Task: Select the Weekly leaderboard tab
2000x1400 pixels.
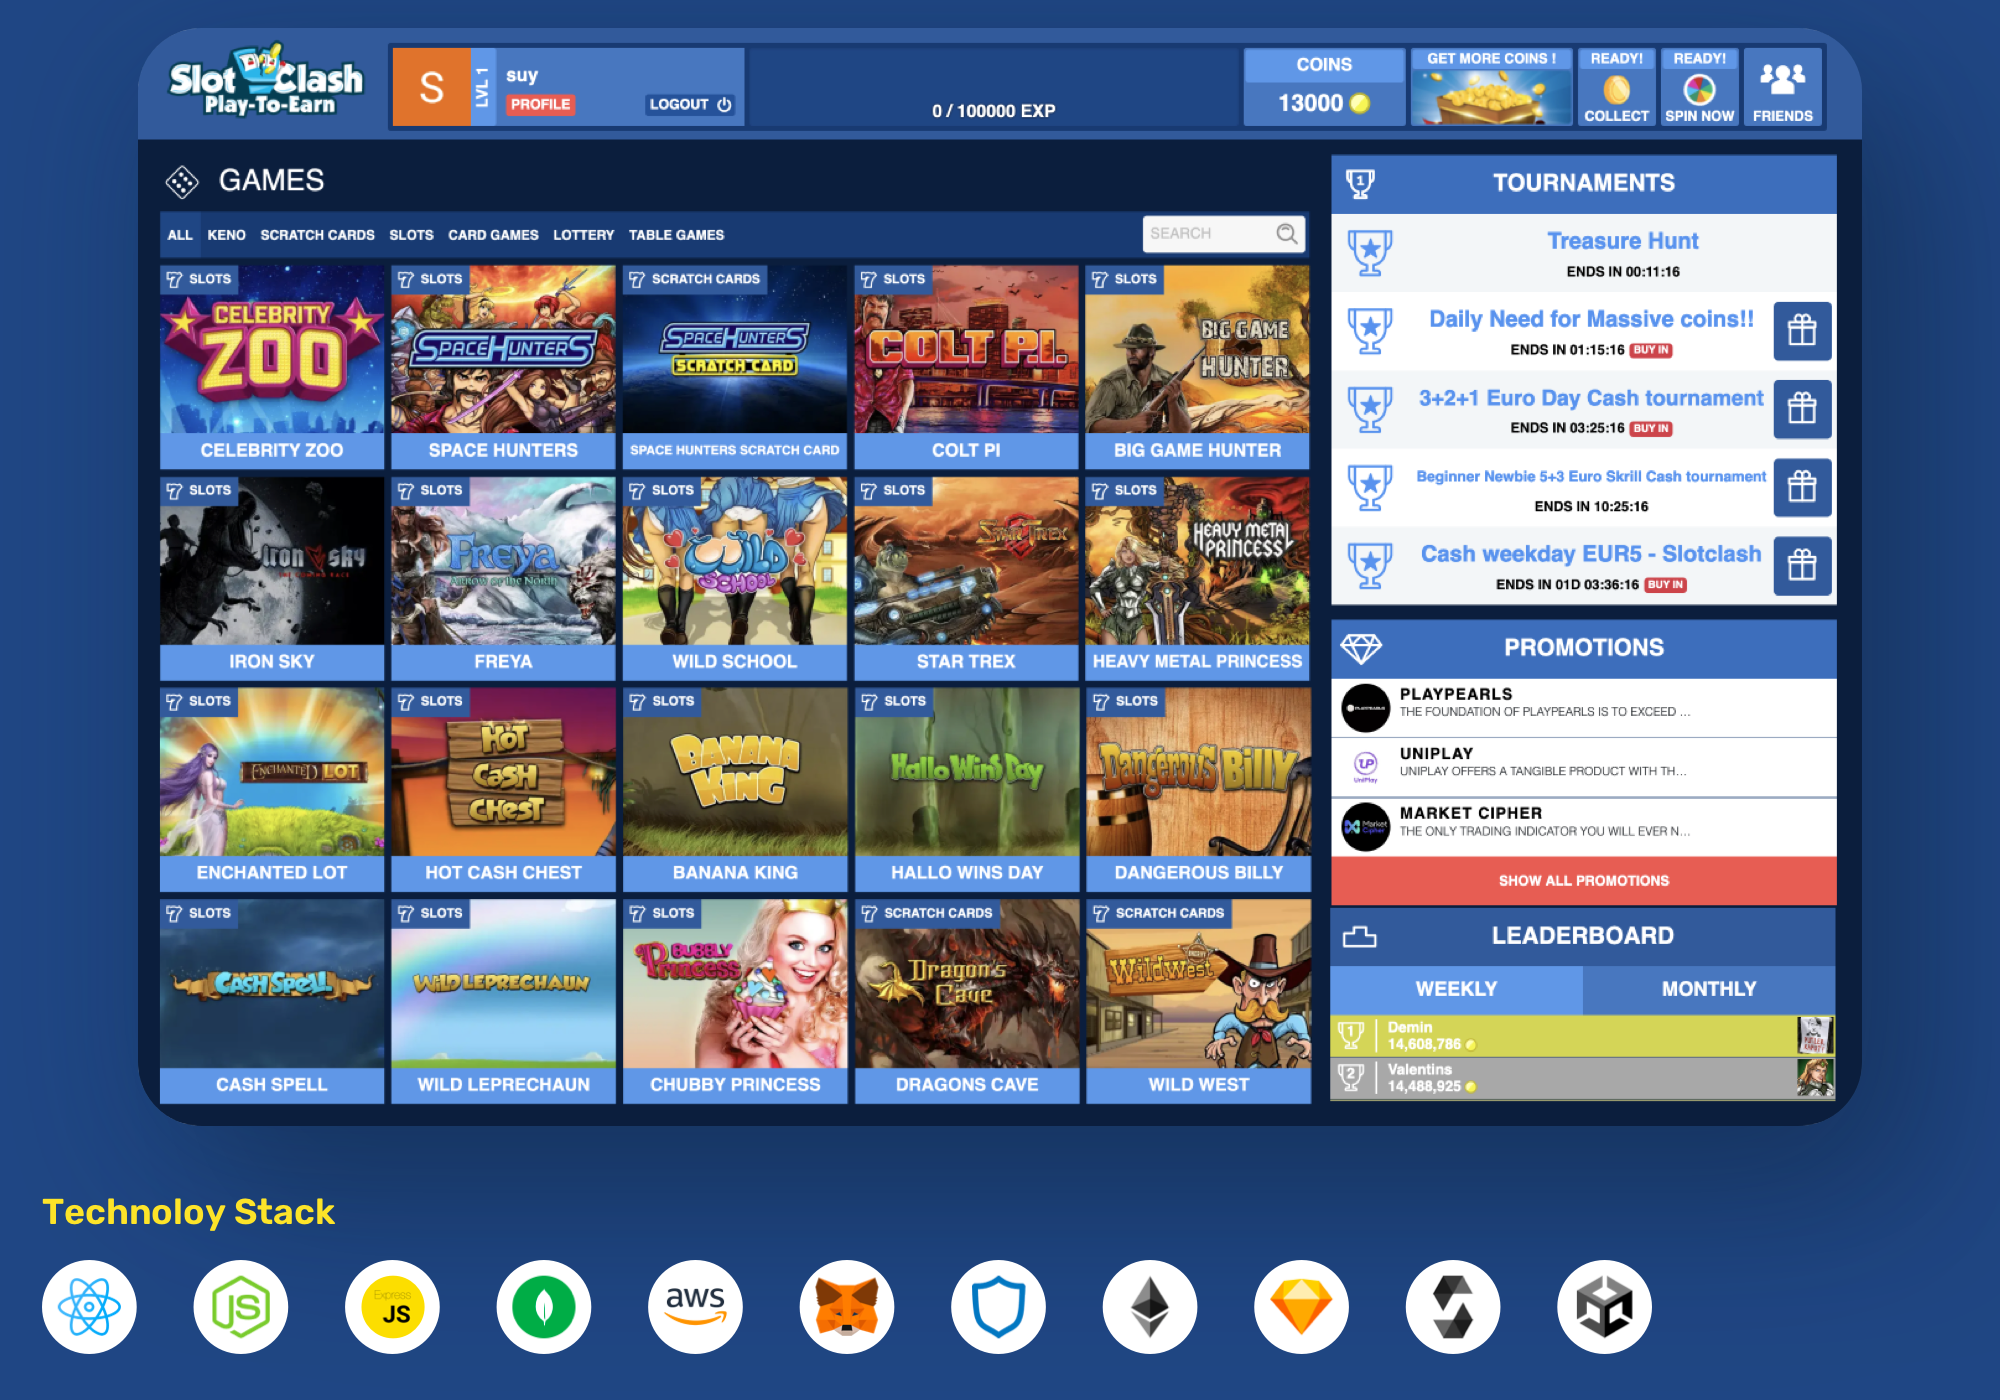Action: click(1456, 989)
